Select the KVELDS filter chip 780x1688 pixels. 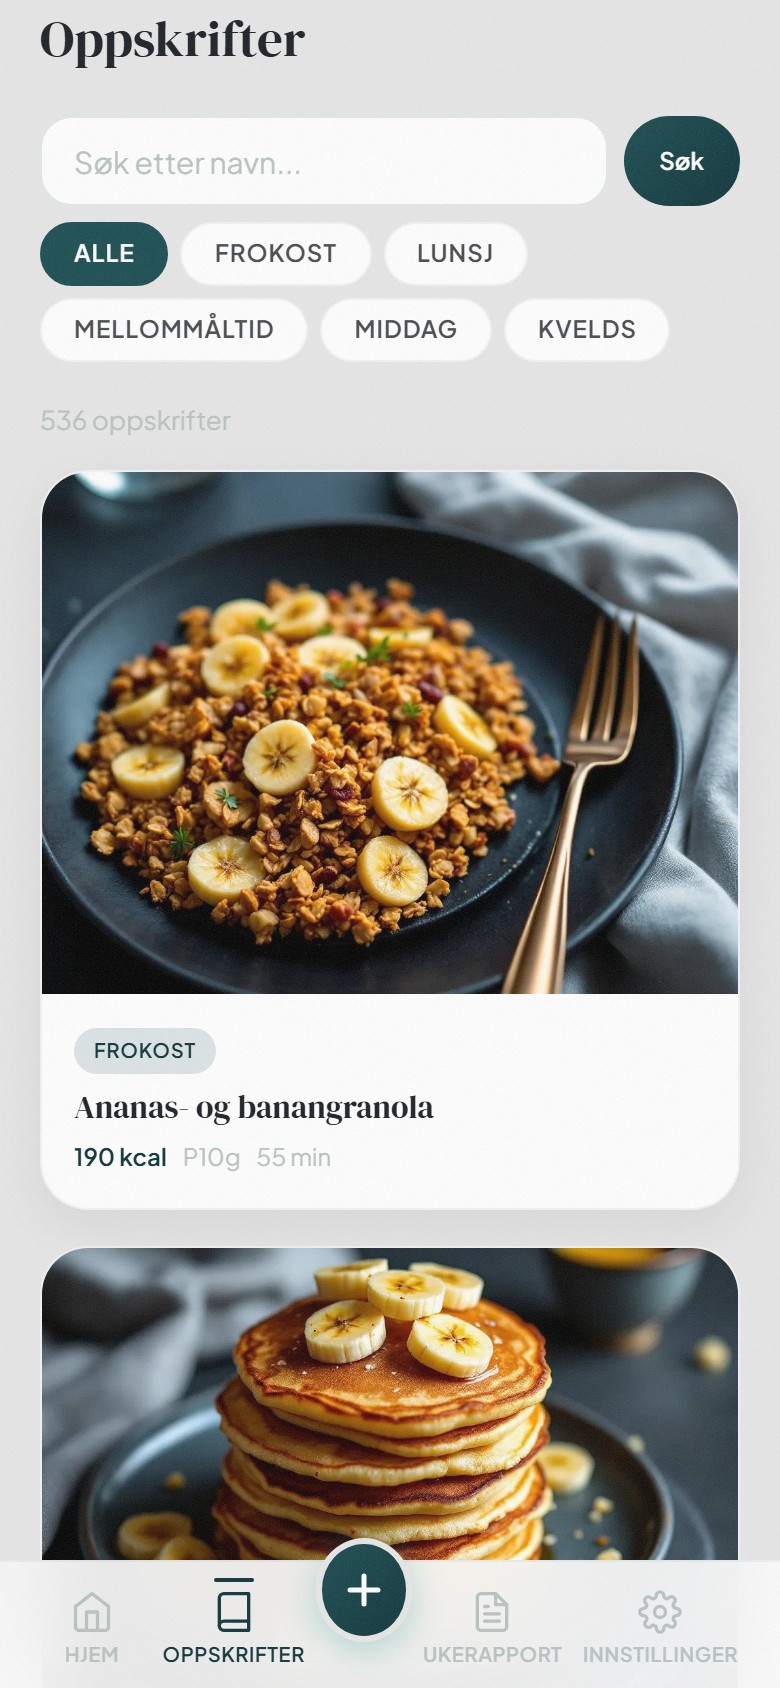click(587, 330)
